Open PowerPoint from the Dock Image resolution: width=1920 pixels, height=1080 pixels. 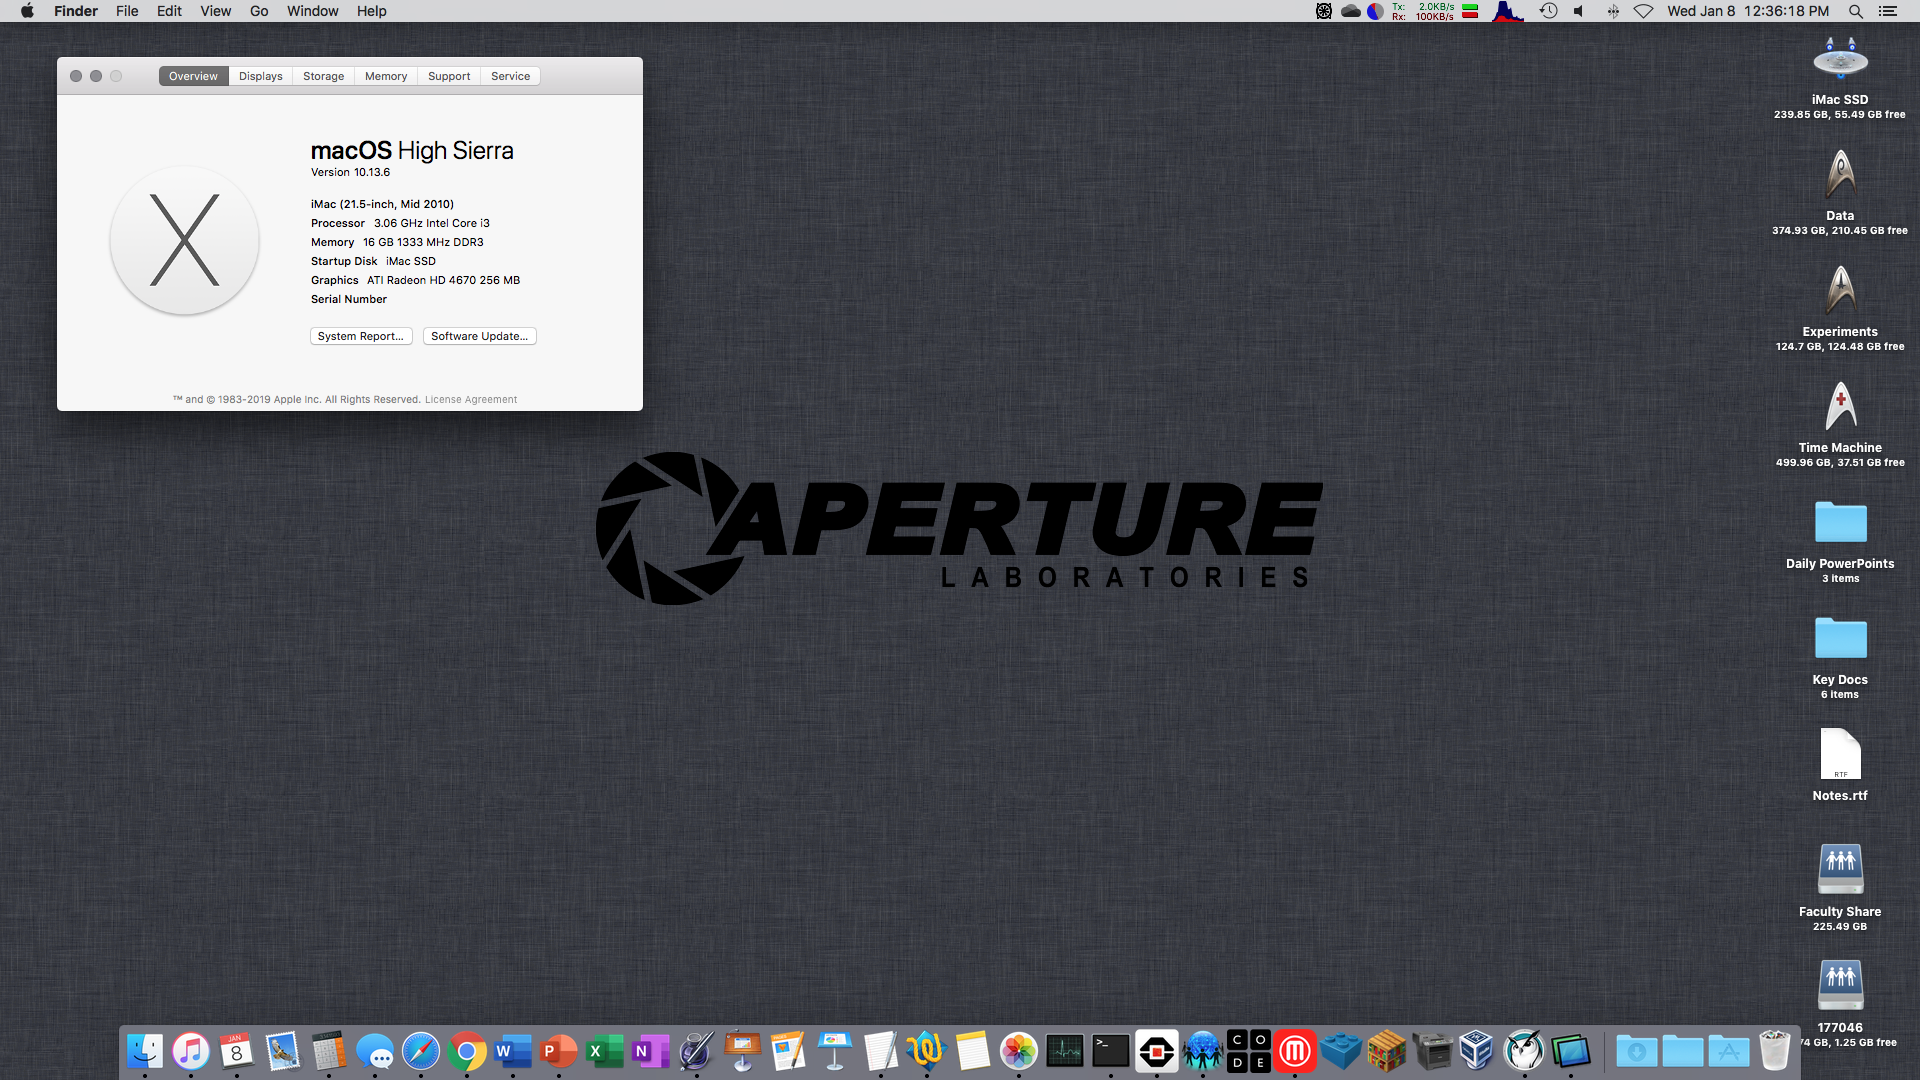click(x=559, y=1051)
